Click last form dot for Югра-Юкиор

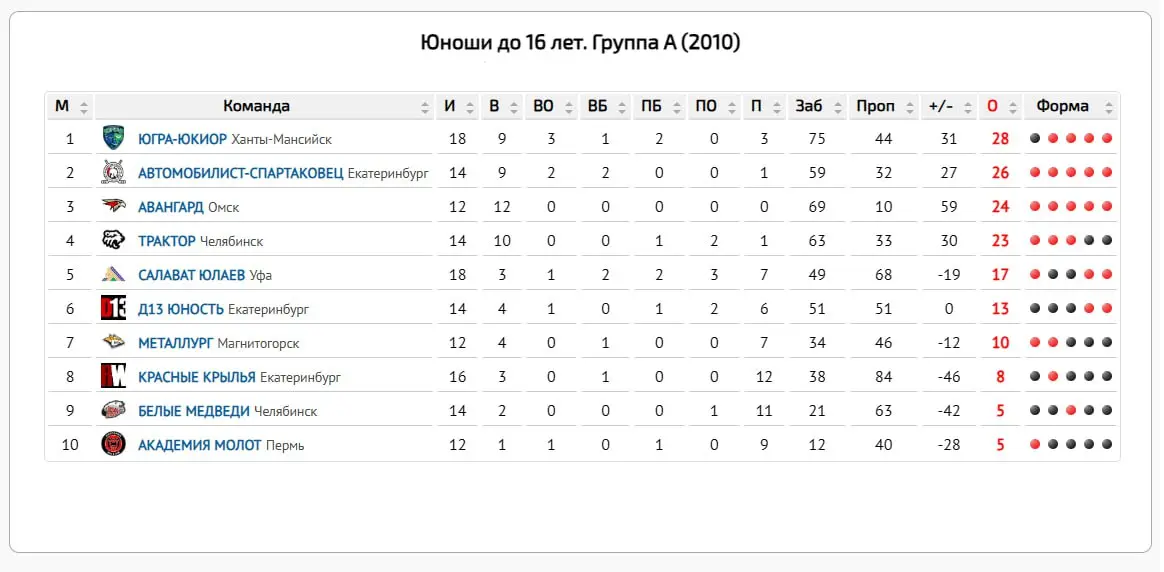[1106, 139]
